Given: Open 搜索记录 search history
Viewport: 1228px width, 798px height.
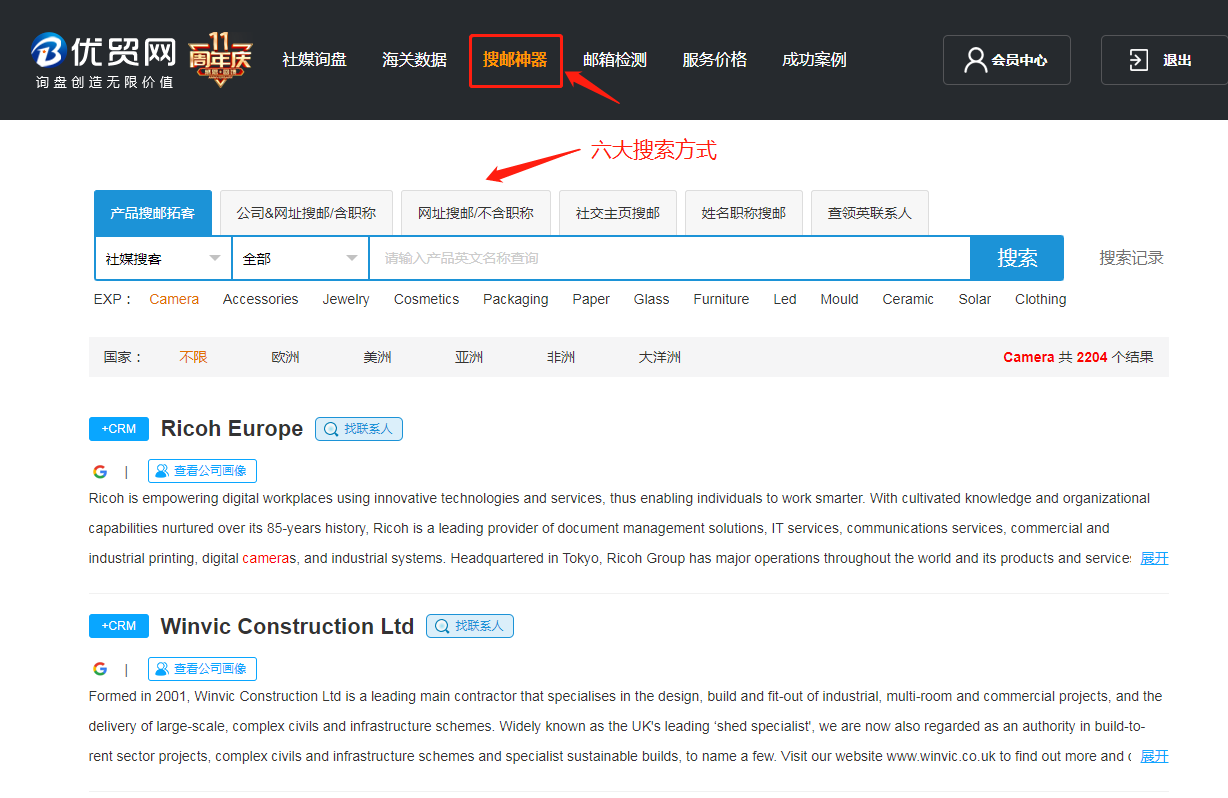Looking at the screenshot, I should pyautogui.click(x=1132, y=258).
